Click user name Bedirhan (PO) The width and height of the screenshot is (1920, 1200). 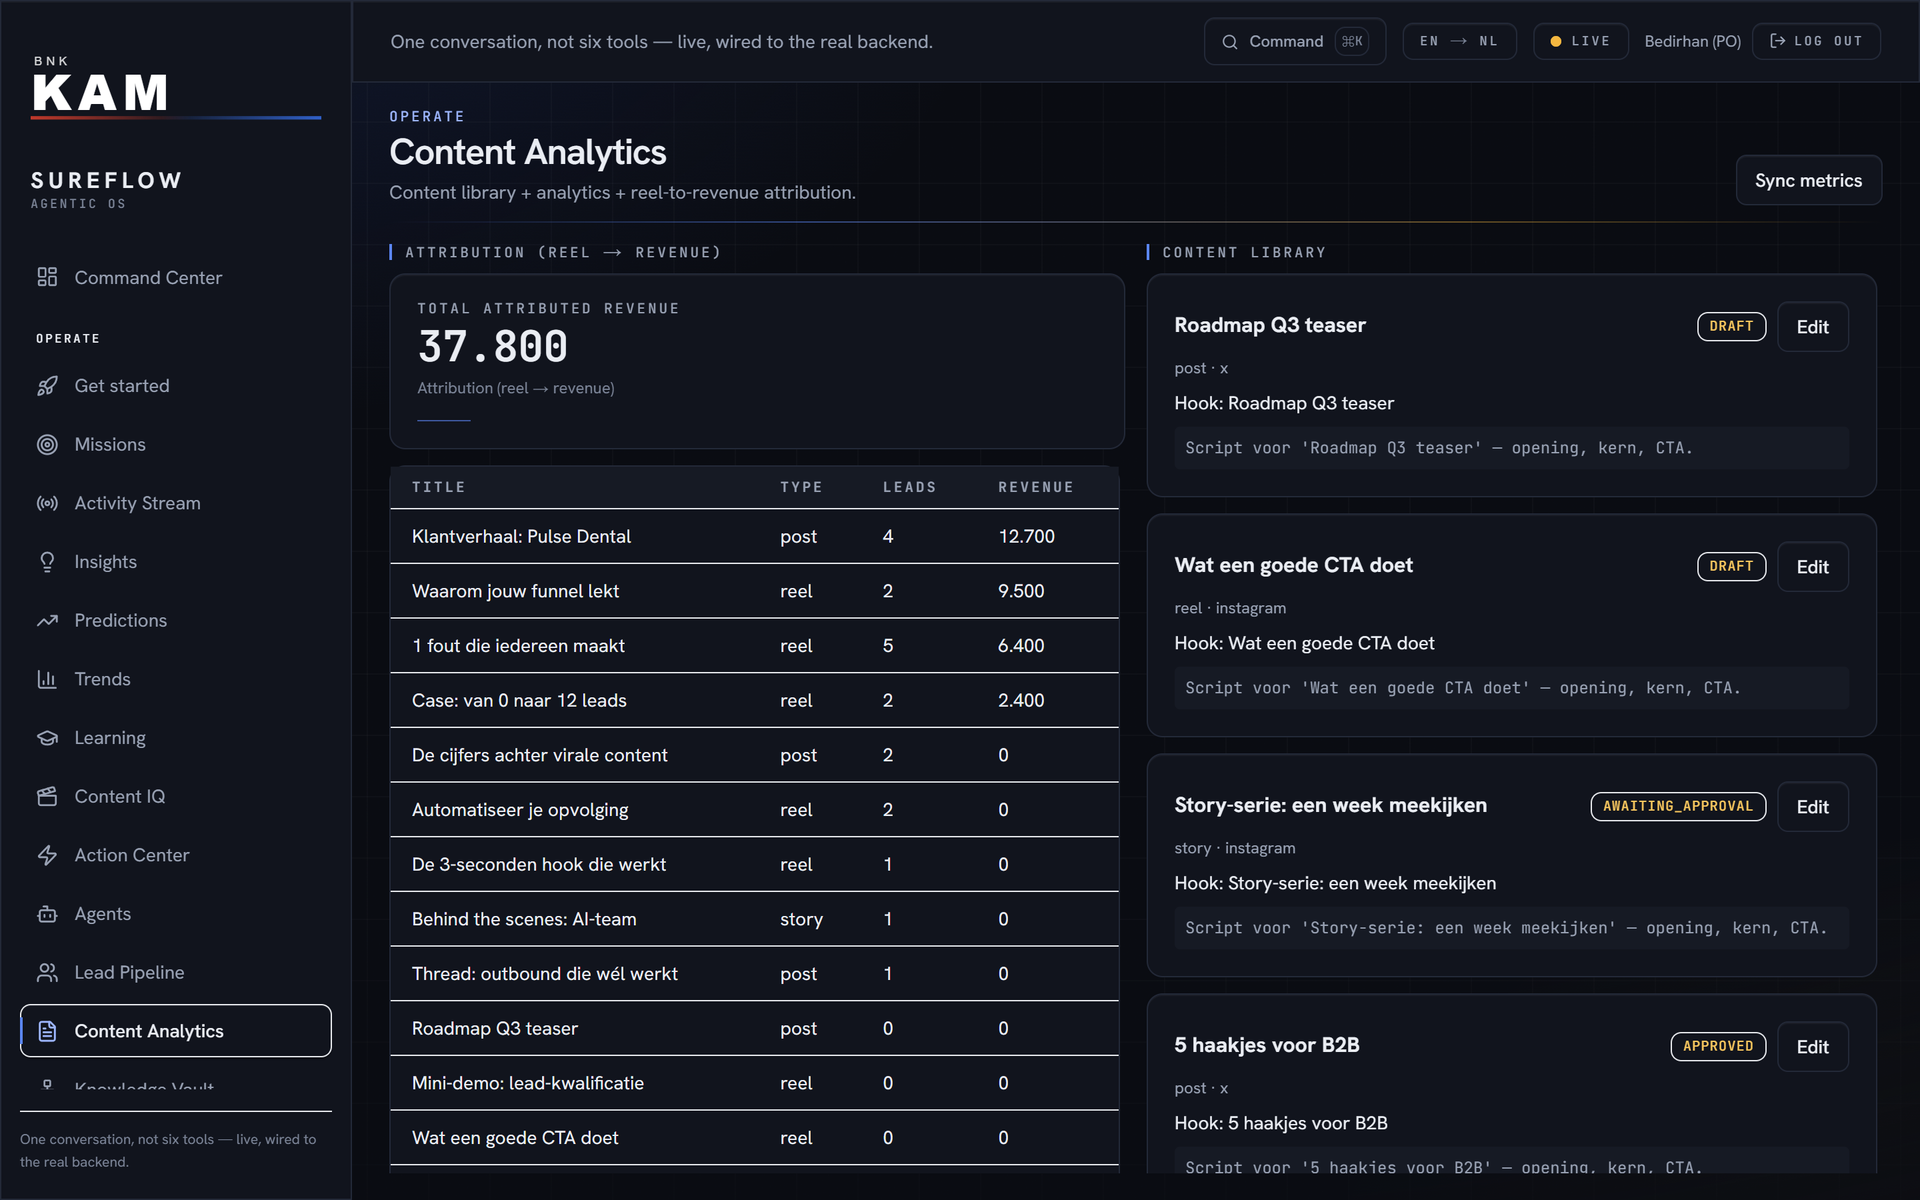click(1692, 41)
